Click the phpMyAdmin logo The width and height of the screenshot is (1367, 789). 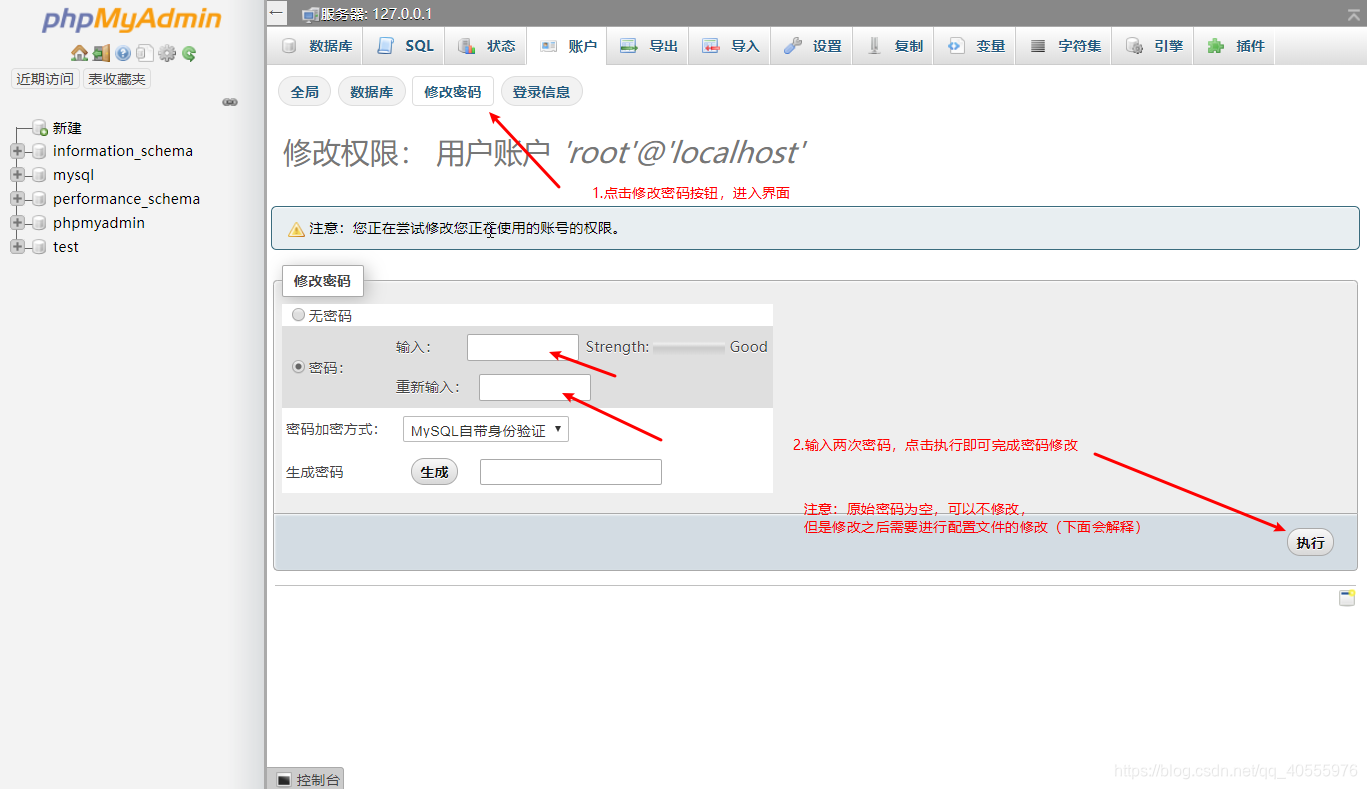(132, 20)
